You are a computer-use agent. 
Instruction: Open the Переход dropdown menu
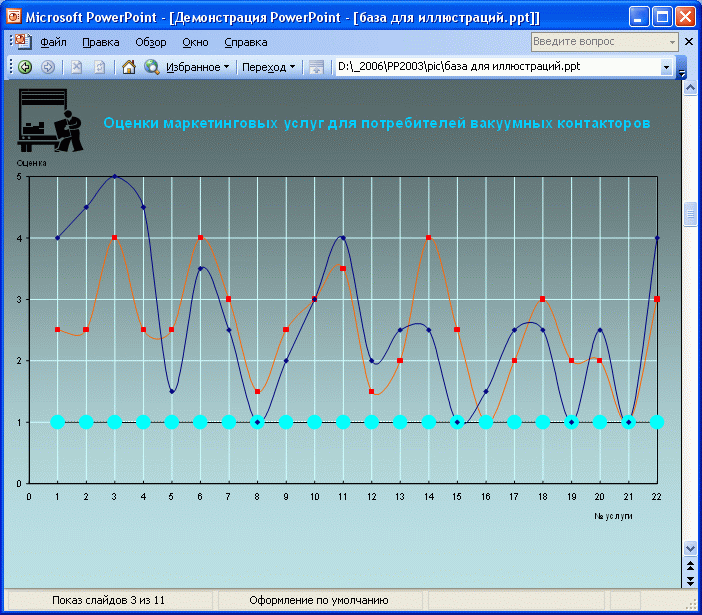(x=269, y=67)
